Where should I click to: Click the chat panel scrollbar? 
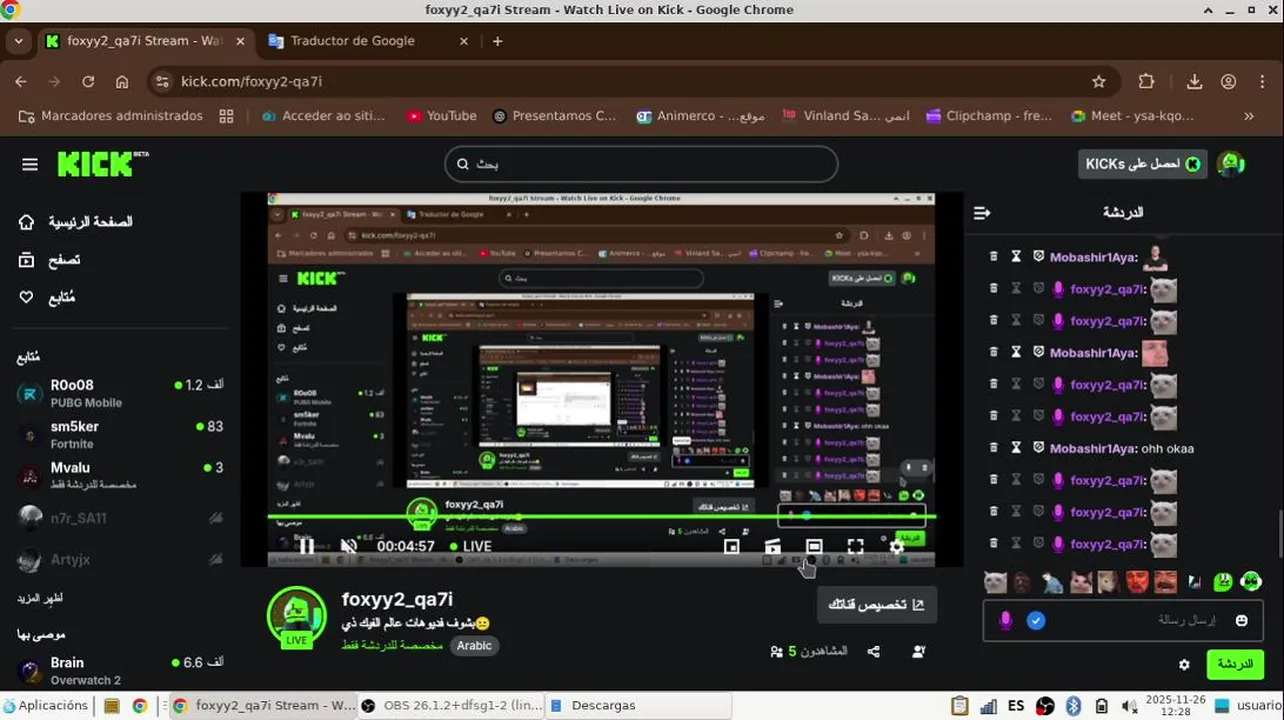click(x=1279, y=534)
